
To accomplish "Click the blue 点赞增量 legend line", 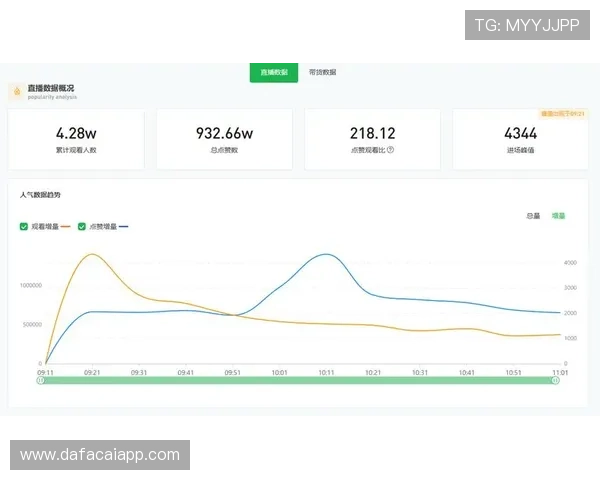I will tap(123, 227).
